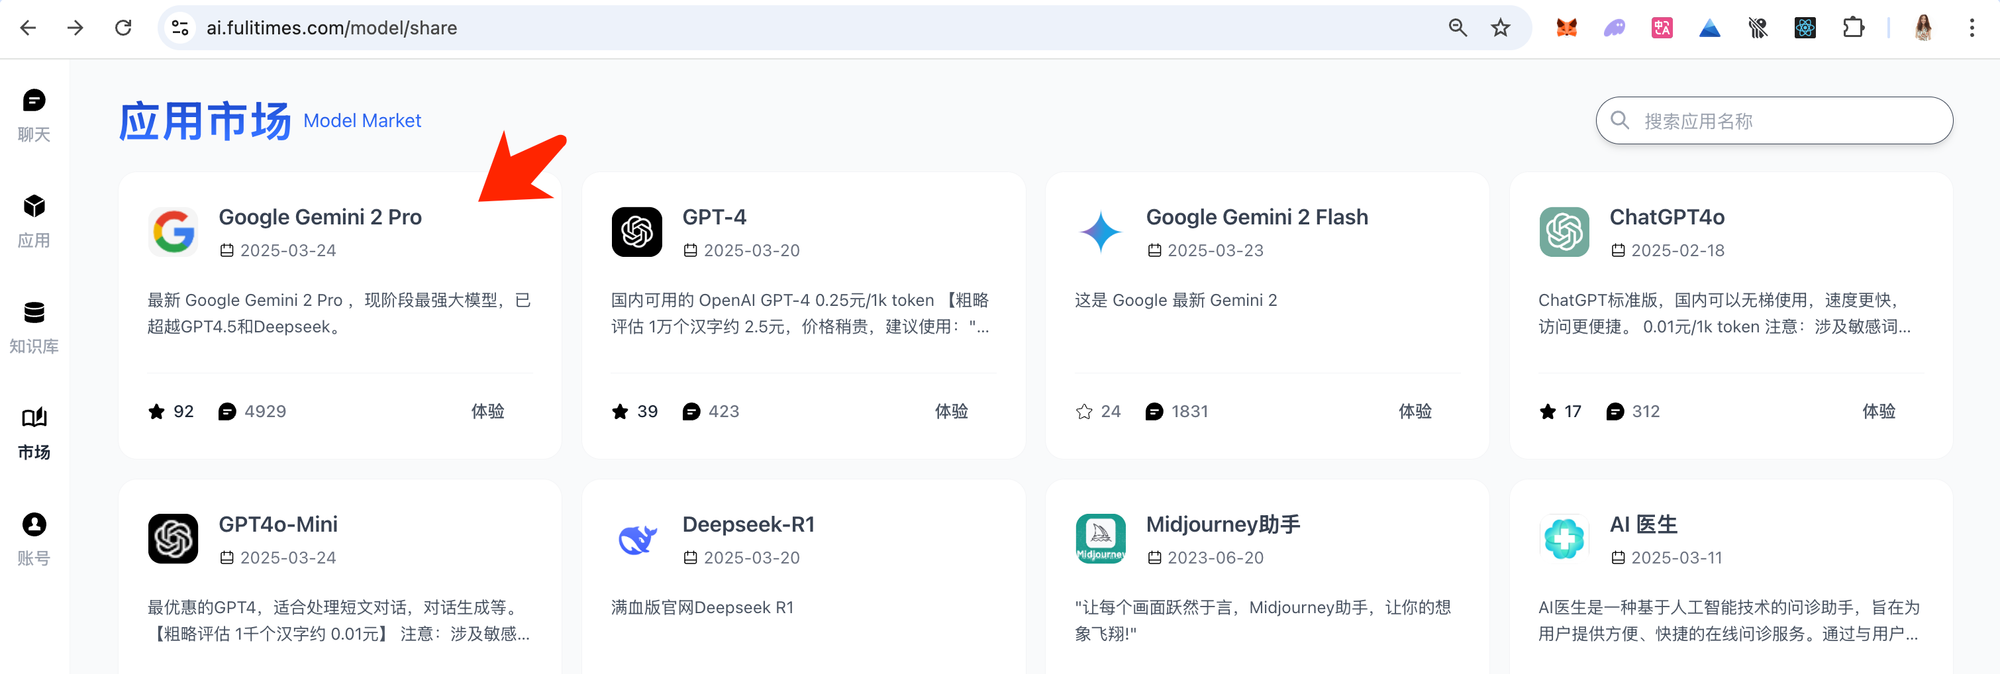Reload the page with the refresh icon
Screen dimensions: 2000x674
tap(123, 28)
